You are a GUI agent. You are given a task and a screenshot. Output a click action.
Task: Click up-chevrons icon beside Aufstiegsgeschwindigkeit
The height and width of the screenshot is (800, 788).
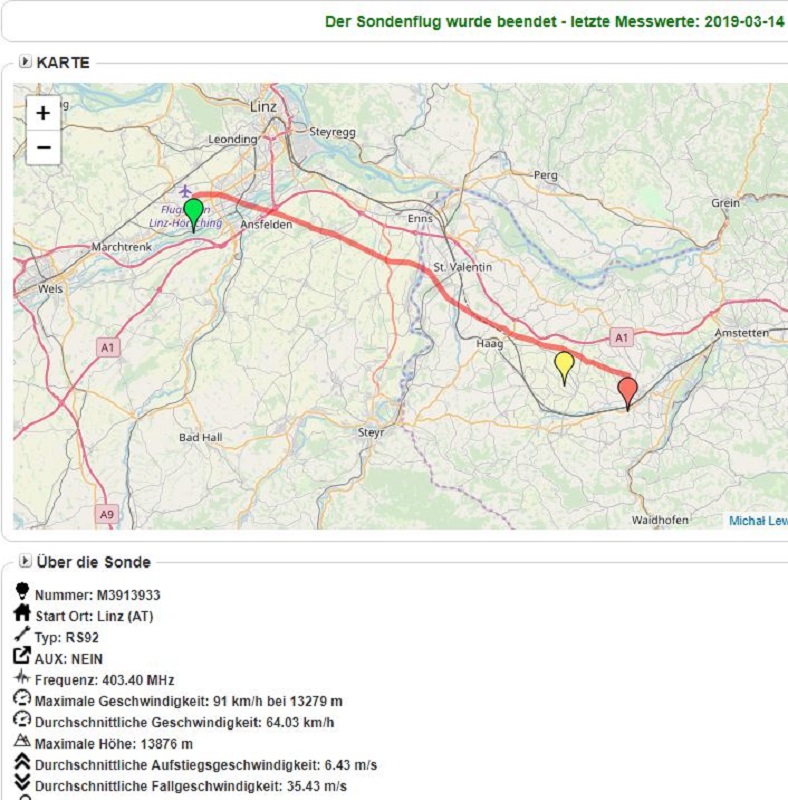(22, 761)
